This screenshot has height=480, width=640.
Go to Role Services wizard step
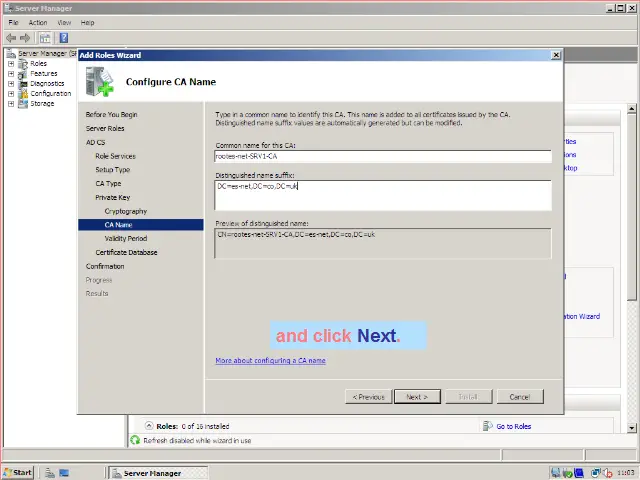[116, 156]
